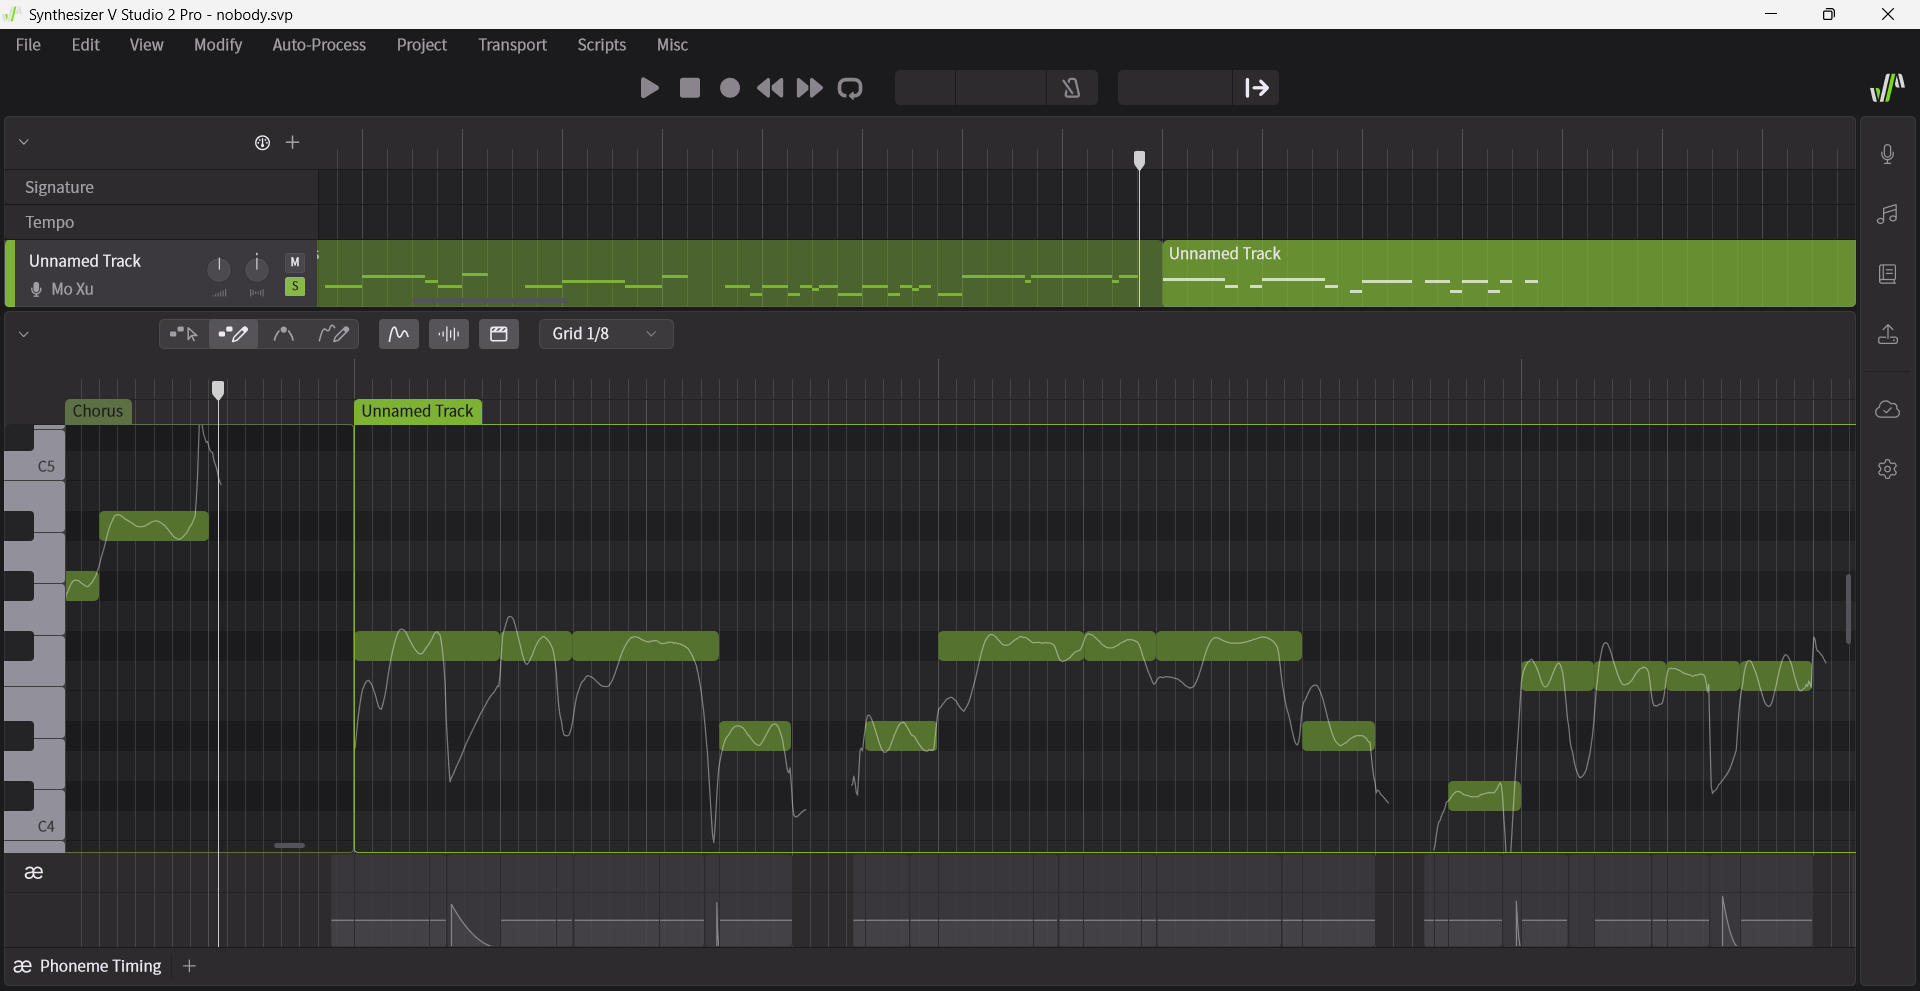Screen dimensions: 1920x991
Task: Click the arrangement horizontal scrollbar thumb
Action: click(489, 300)
